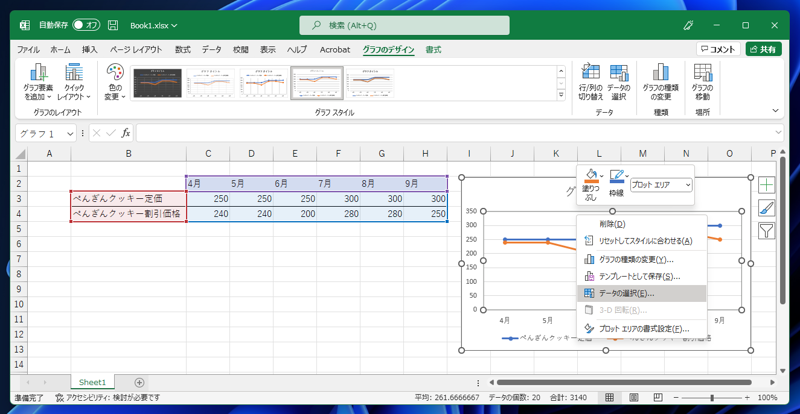Switch to Page Layout view icon
The width and height of the screenshot is (800, 414).
(x=634, y=397)
